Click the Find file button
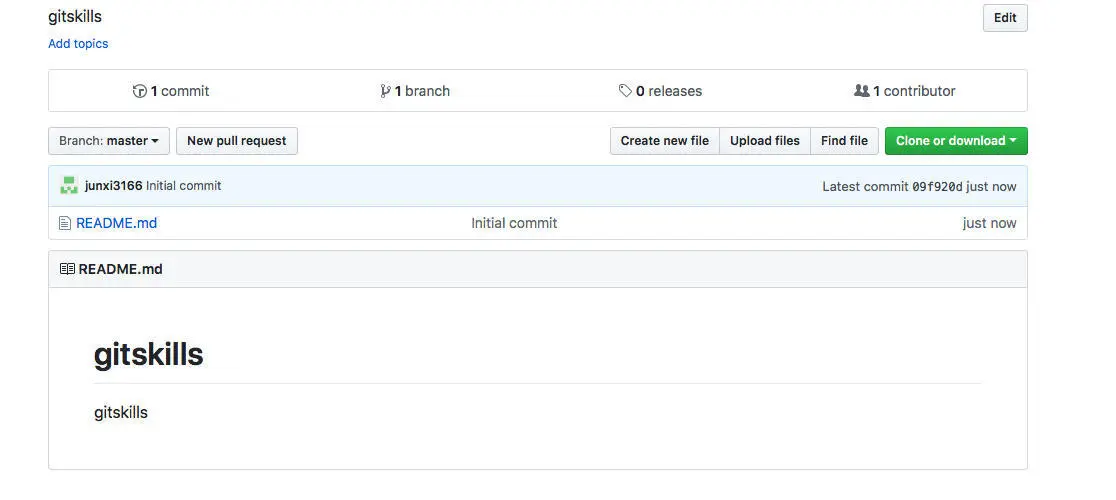The image size is (1116, 500). pos(844,141)
